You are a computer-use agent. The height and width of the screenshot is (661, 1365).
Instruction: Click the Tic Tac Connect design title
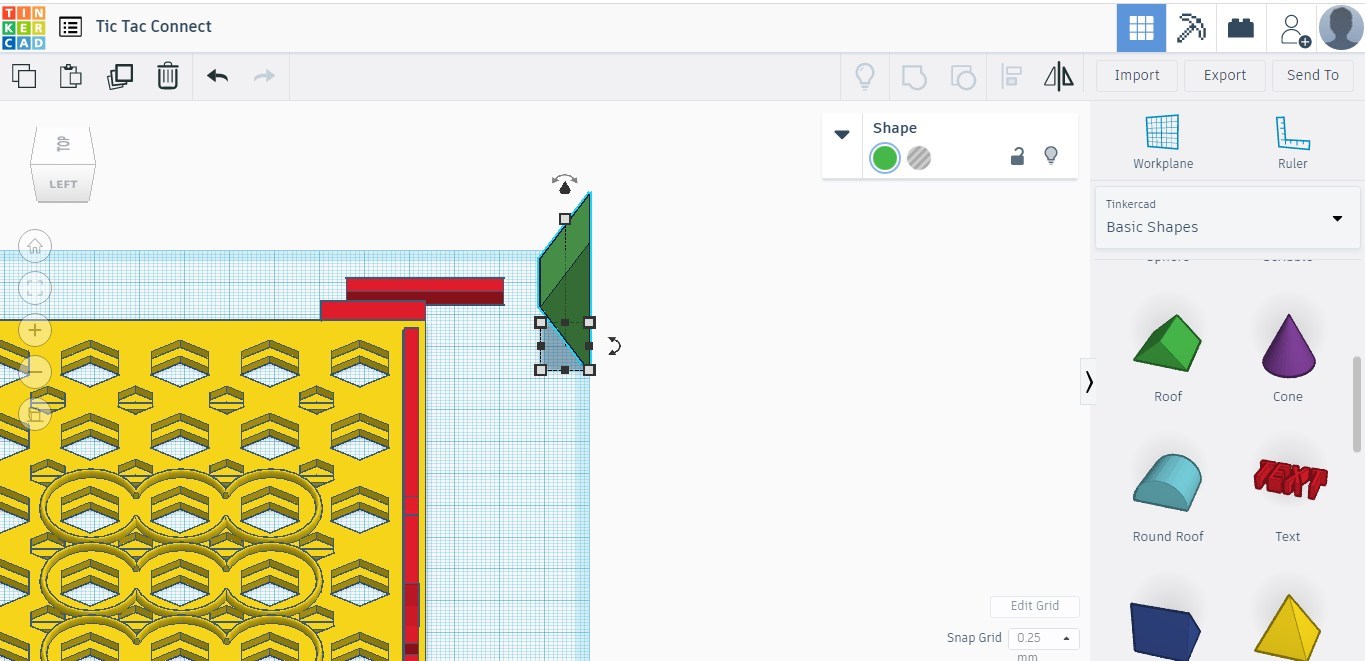pyautogui.click(x=153, y=27)
